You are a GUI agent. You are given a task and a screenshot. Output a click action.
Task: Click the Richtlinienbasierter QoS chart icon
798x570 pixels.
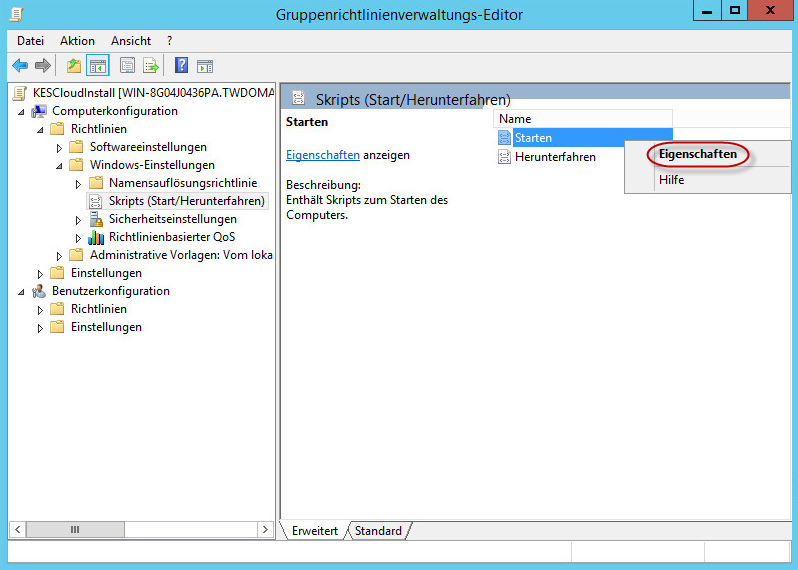pos(96,237)
